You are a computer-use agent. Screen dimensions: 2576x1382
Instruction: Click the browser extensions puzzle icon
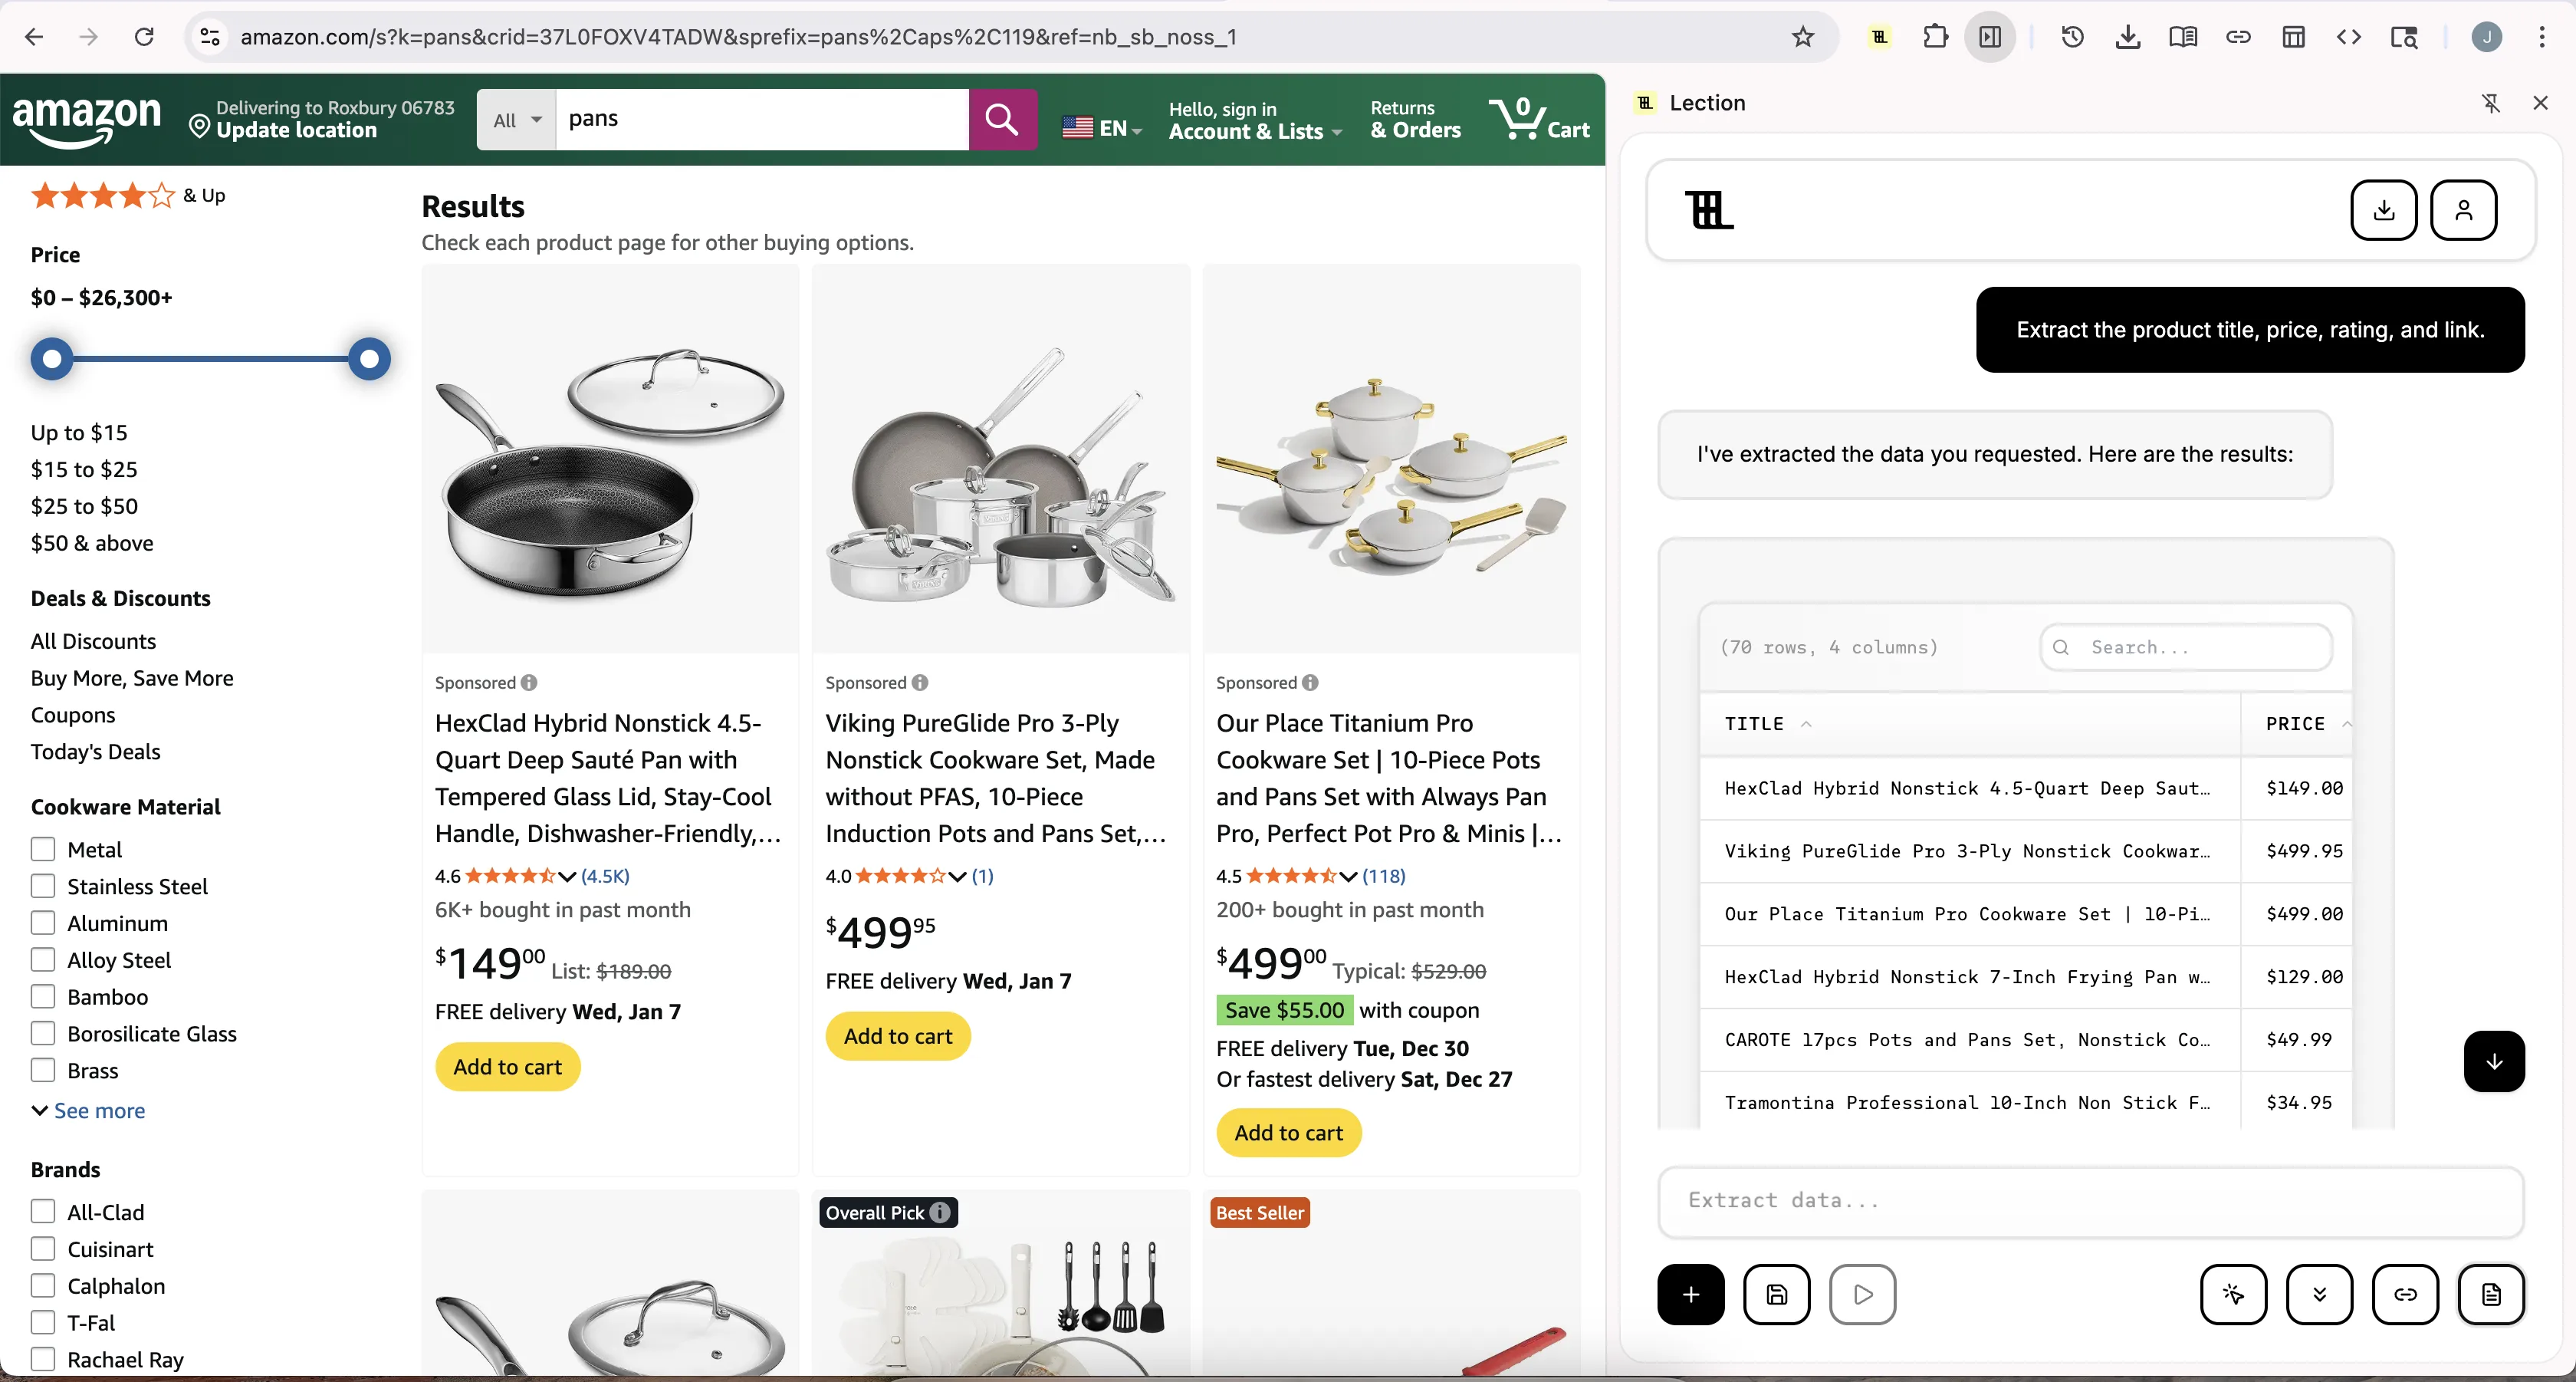(1934, 37)
